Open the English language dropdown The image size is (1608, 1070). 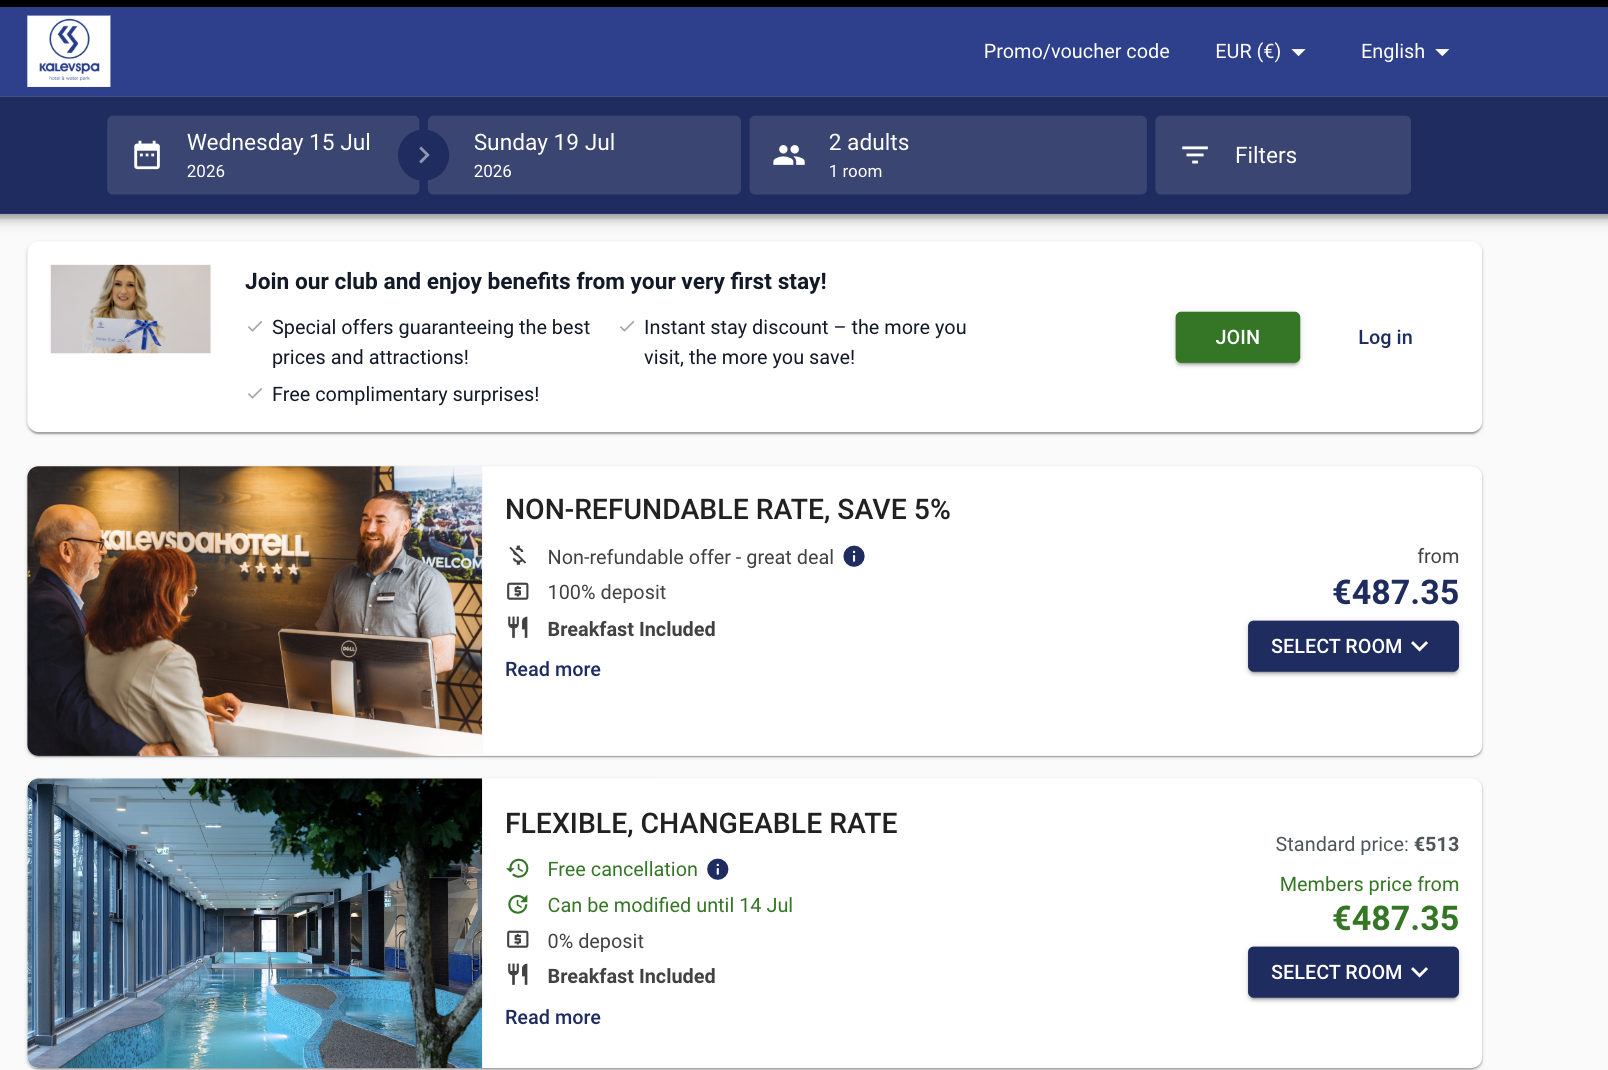tap(1405, 51)
